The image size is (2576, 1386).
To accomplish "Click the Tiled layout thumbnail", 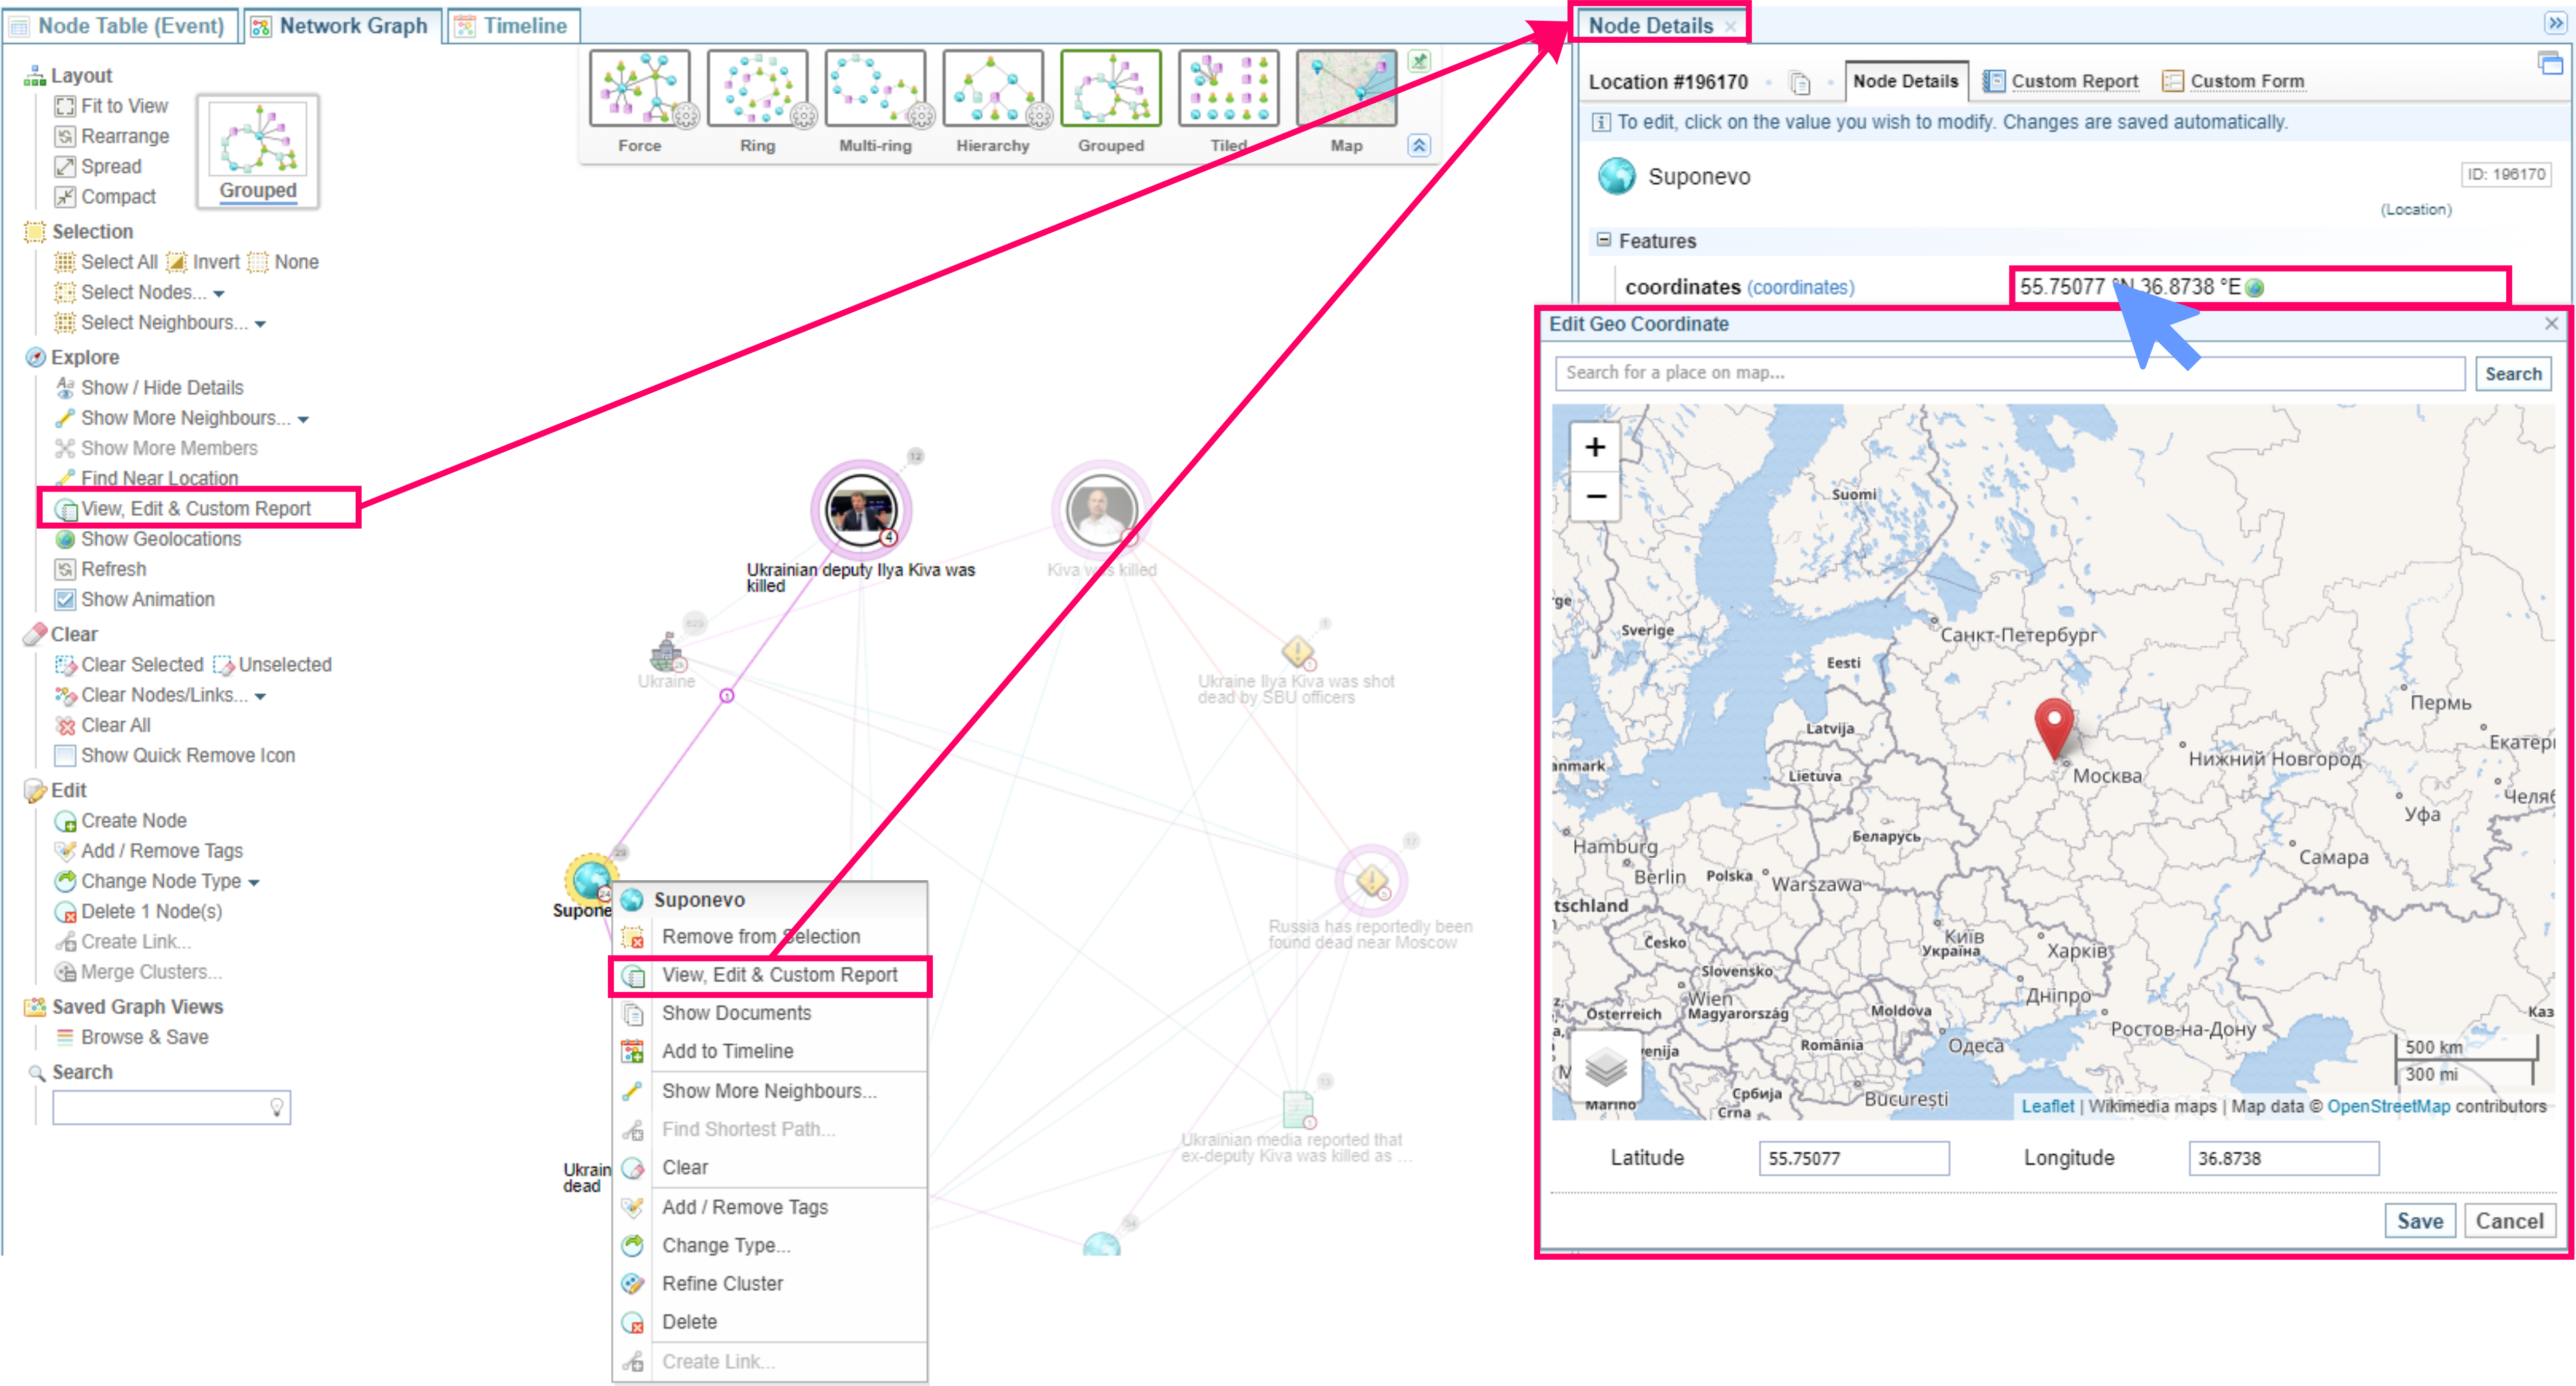I will coord(1228,89).
